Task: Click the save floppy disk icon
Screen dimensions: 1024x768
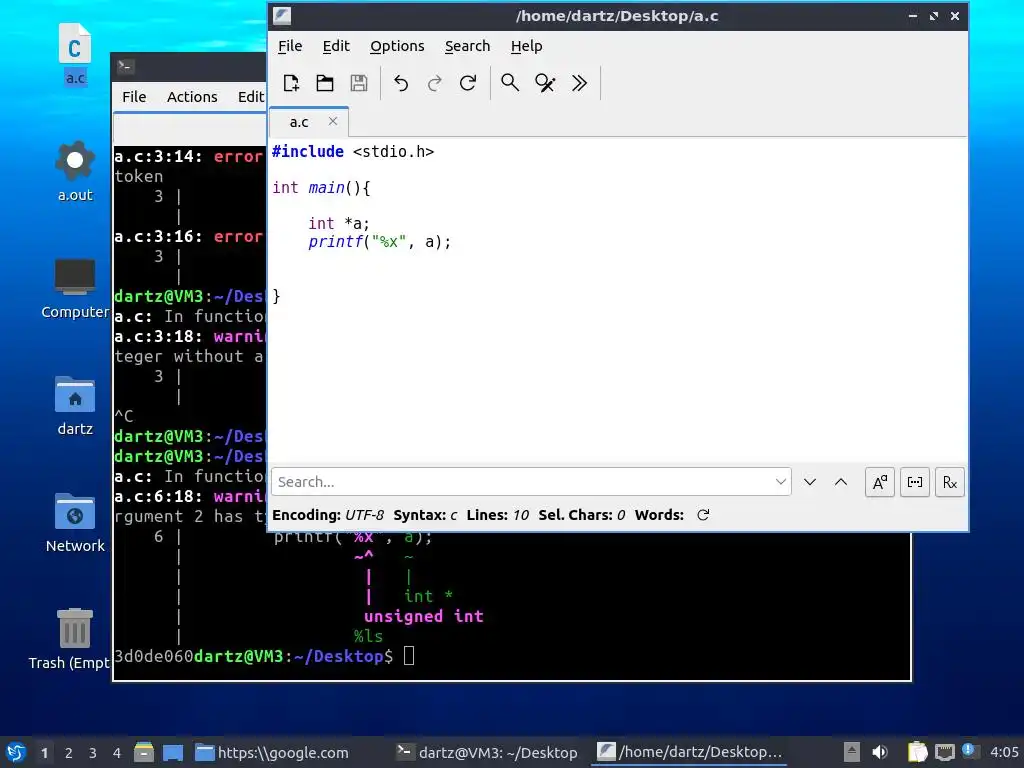Action: coord(359,83)
